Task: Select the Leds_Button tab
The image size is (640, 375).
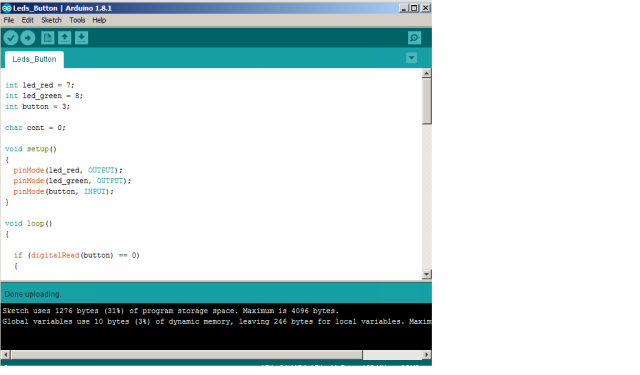Action: [34, 60]
